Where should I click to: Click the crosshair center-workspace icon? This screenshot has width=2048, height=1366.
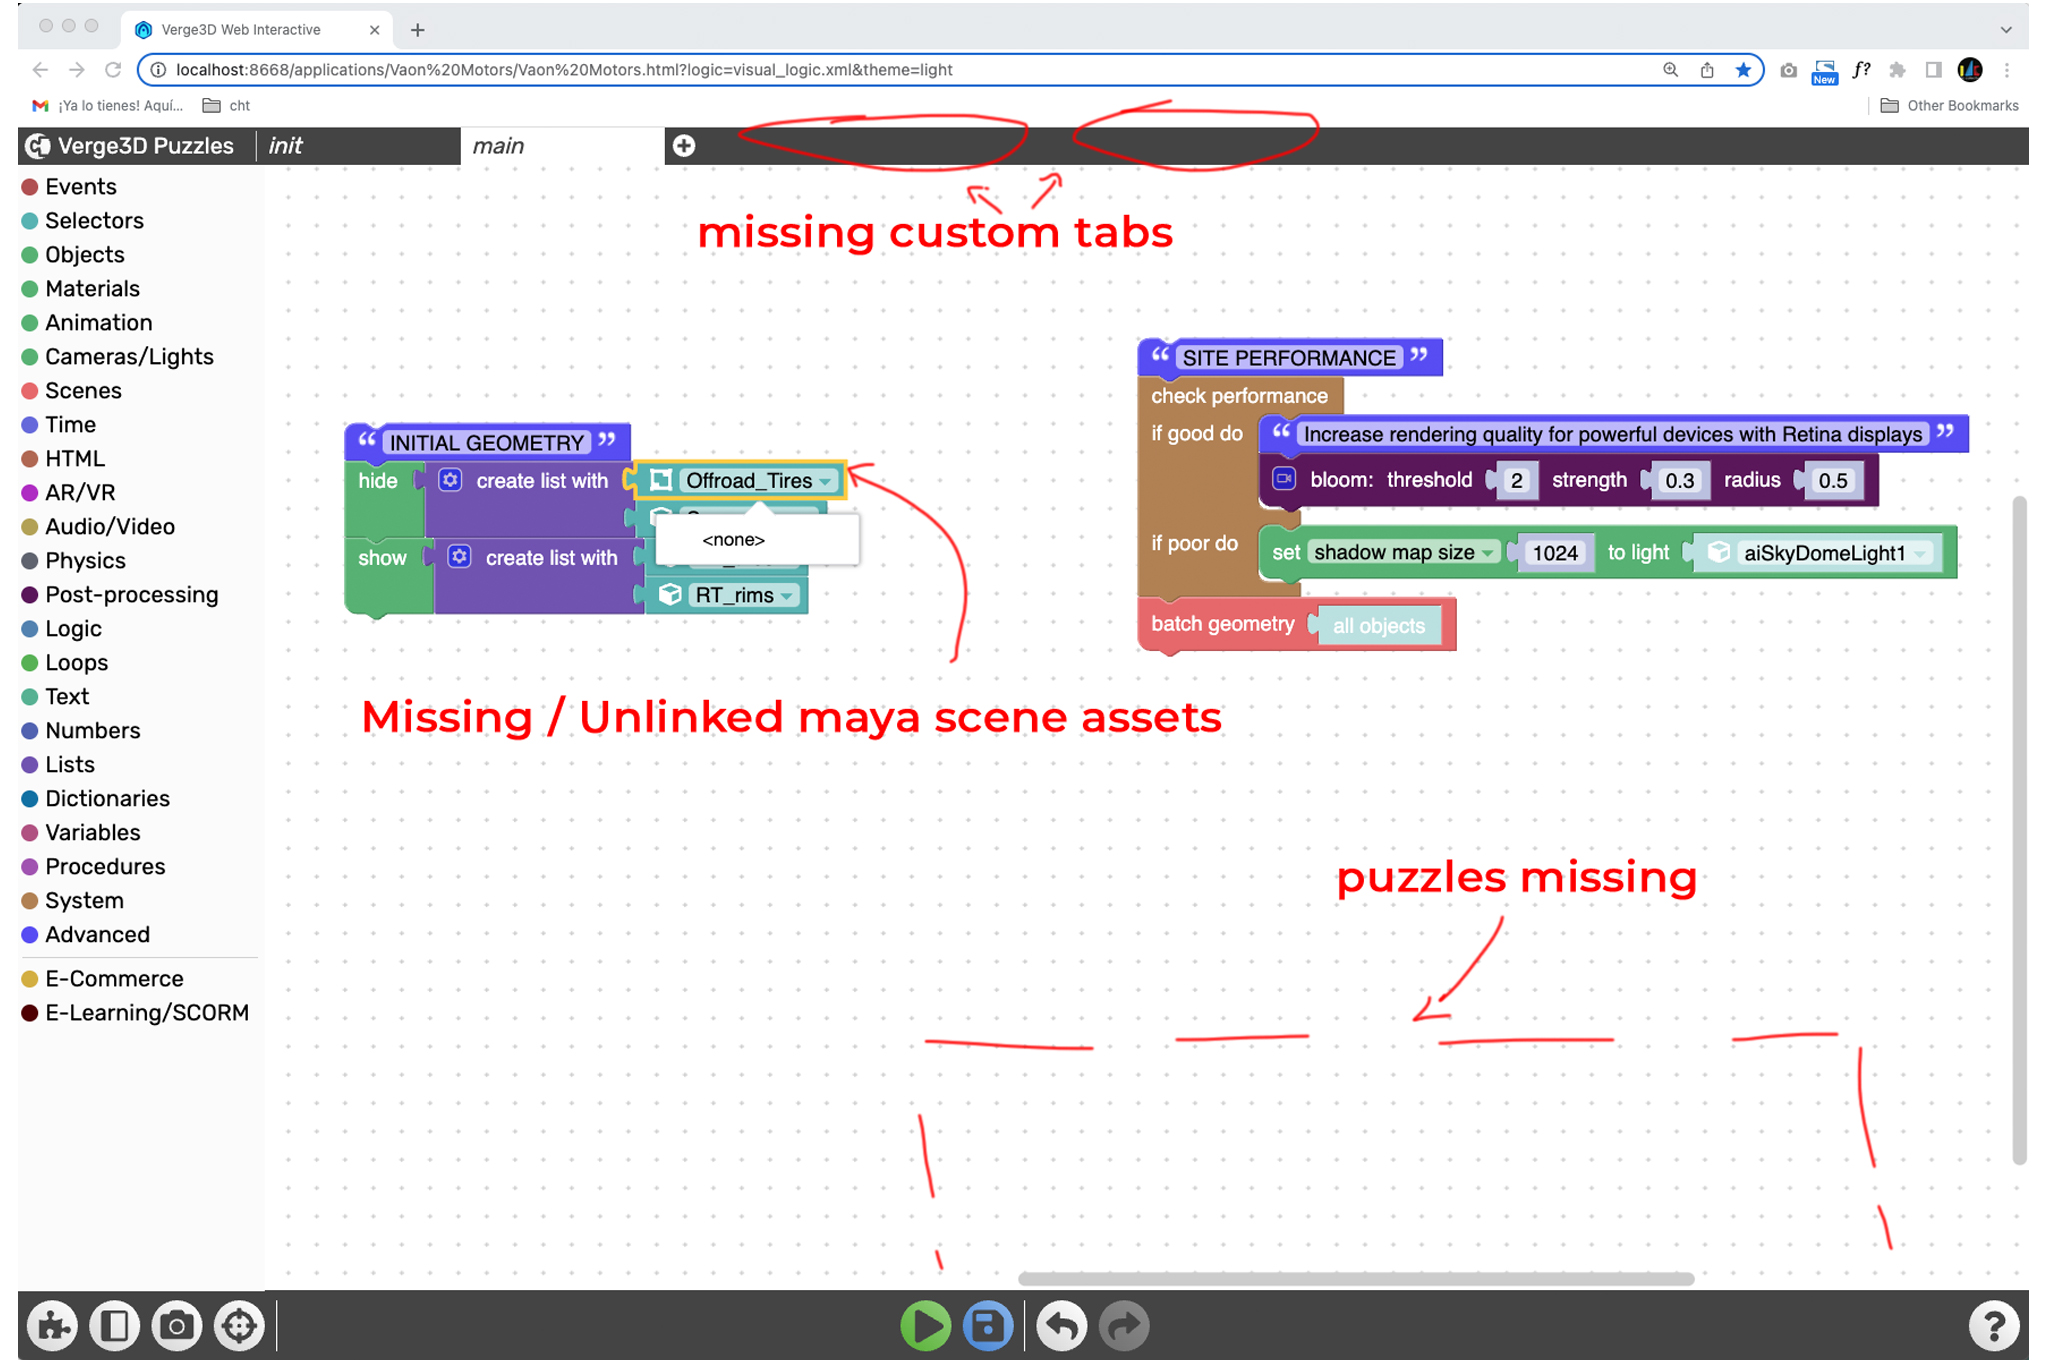tap(239, 1326)
